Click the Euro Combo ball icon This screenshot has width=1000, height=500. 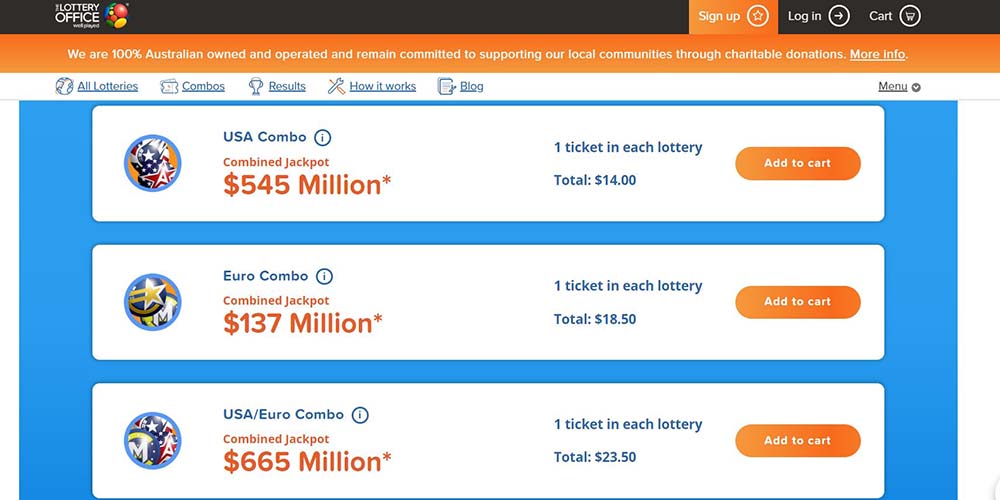coord(152,302)
